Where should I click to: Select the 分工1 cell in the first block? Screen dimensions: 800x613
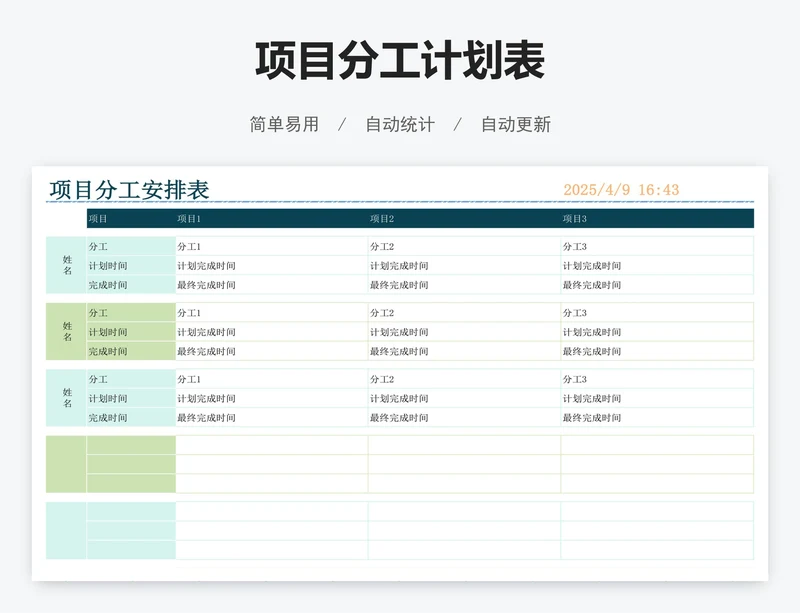[x=189, y=247]
